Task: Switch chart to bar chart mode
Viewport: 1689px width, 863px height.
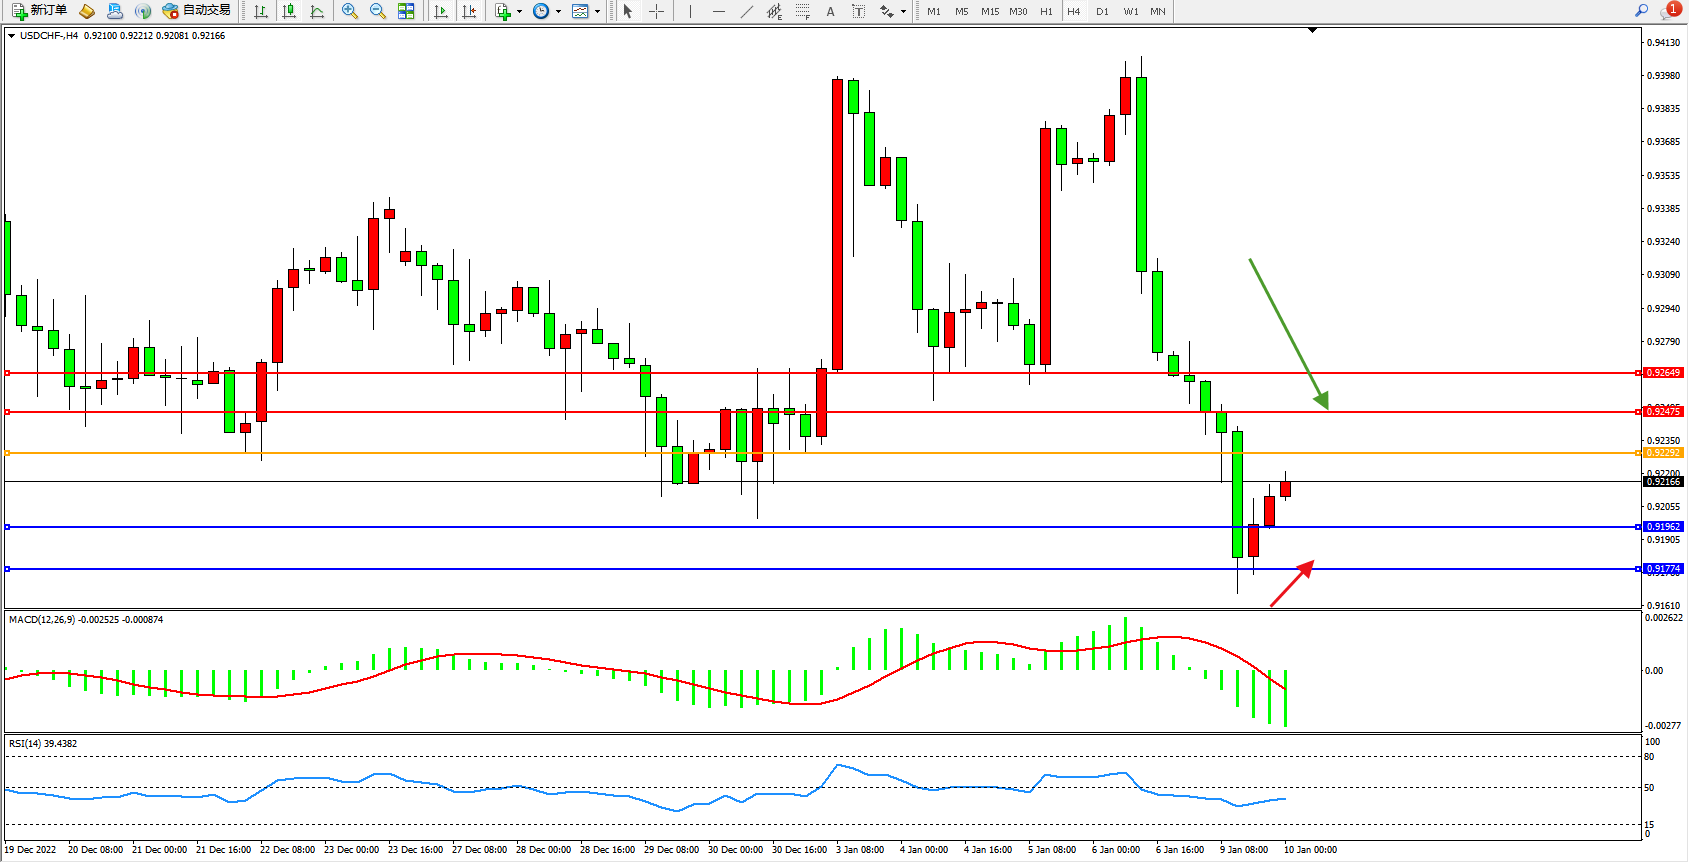Action: click(x=261, y=11)
